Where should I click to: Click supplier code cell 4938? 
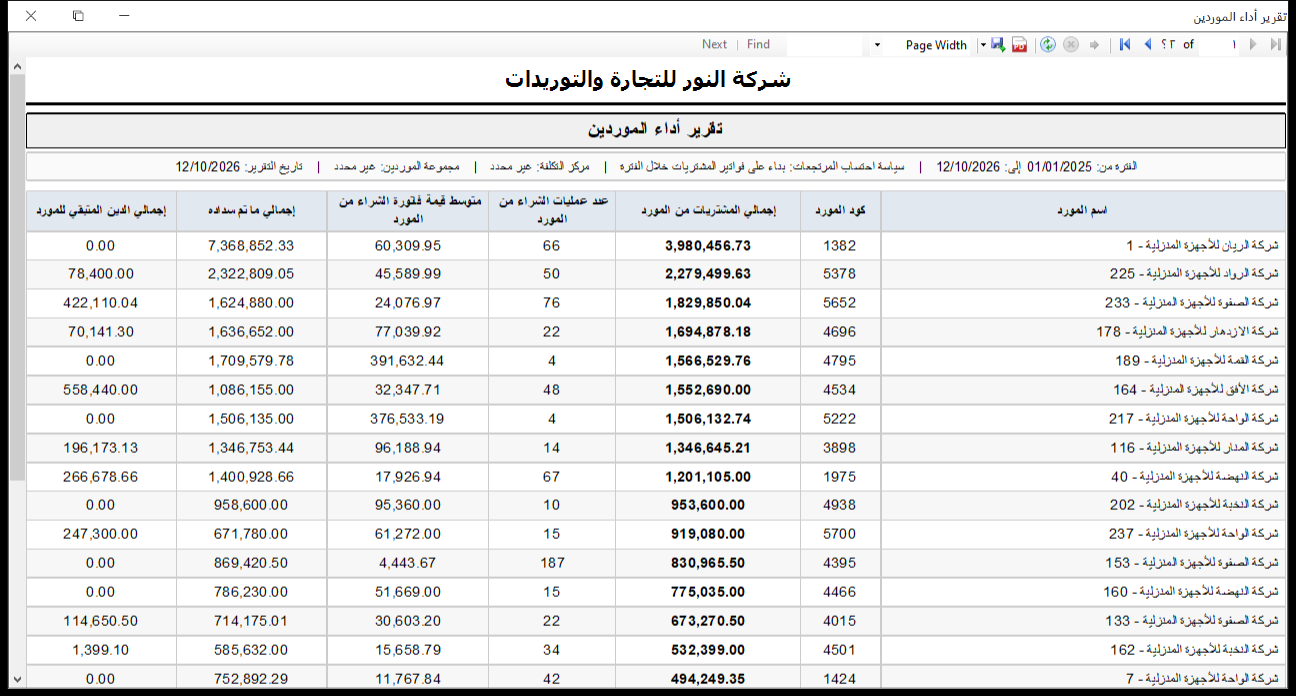[x=840, y=505]
